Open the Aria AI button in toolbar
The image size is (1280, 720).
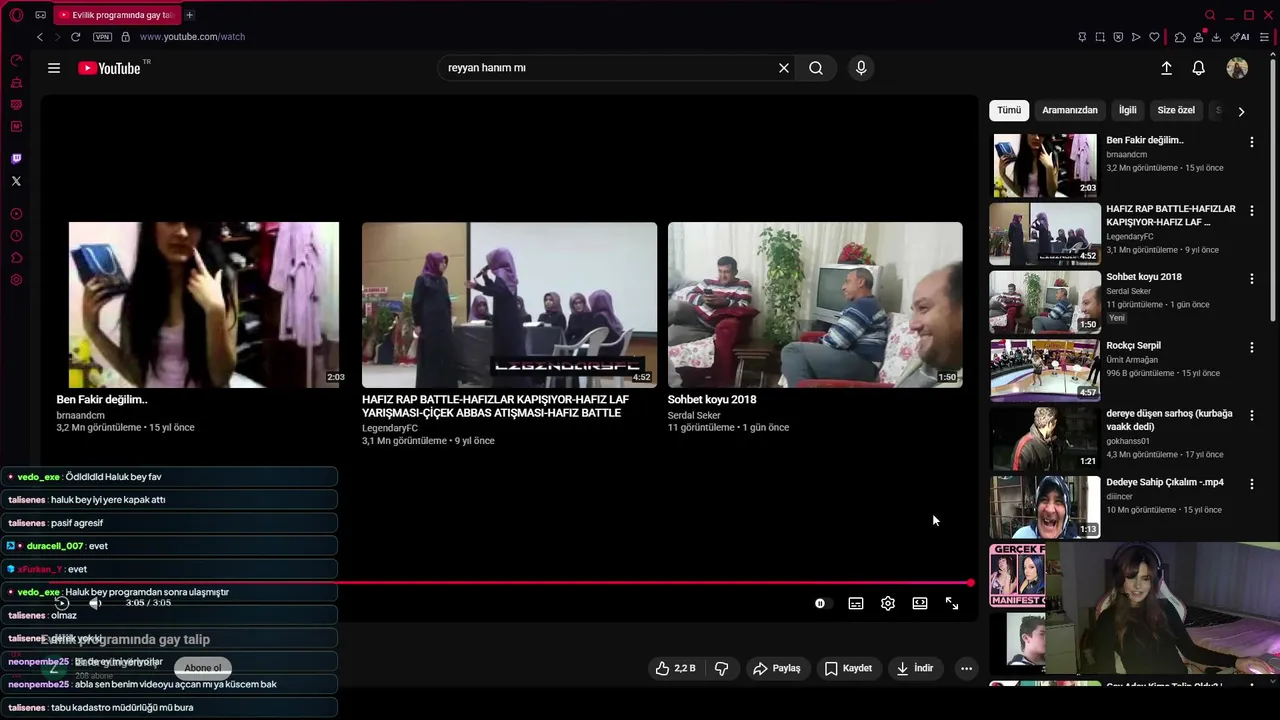(x=1240, y=37)
